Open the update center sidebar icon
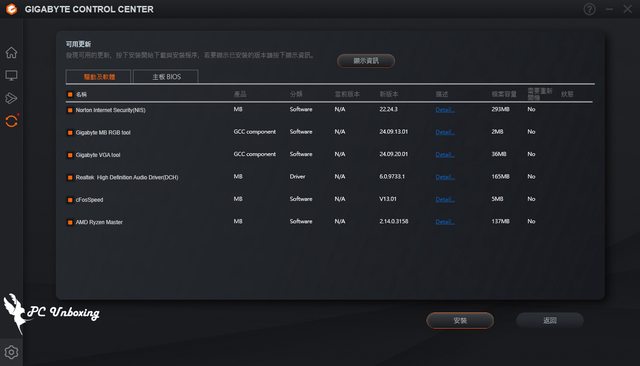Viewport: 640px width, 366px height. click(11, 121)
